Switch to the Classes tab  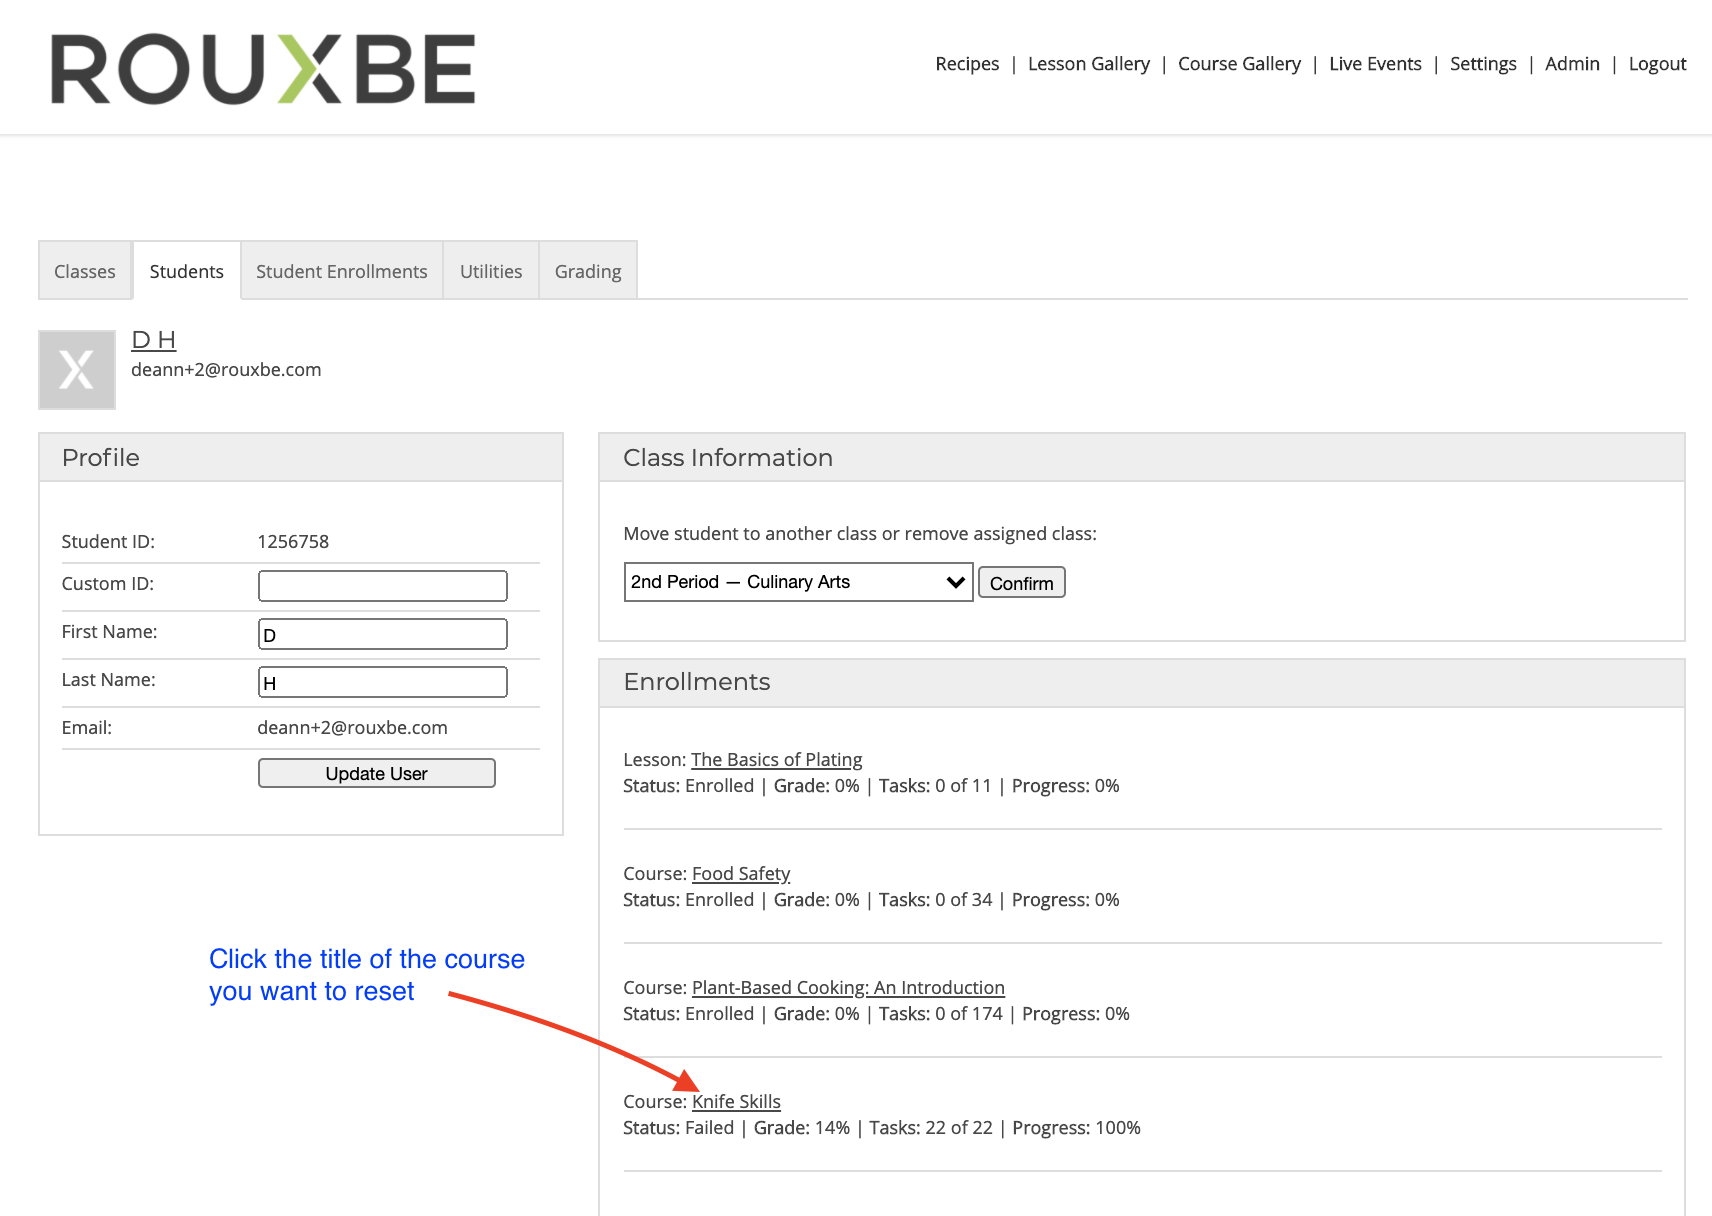tap(85, 271)
